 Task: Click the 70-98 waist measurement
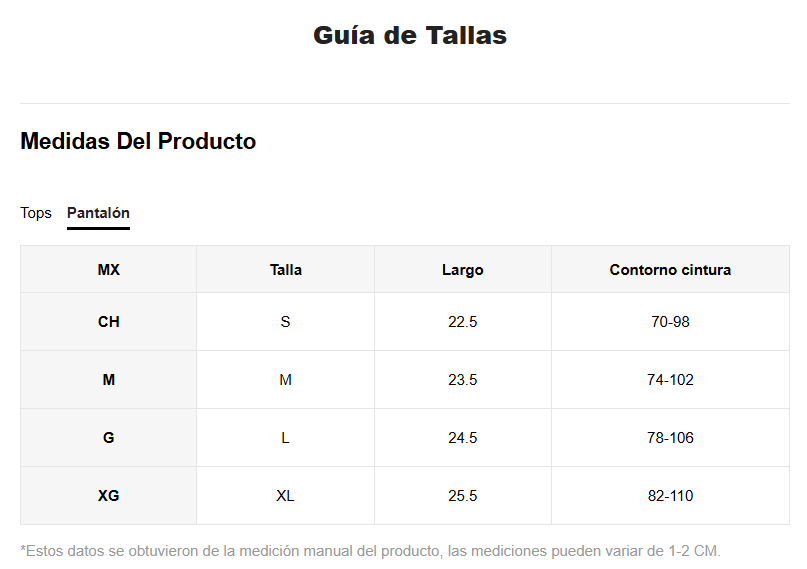(670, 322)
